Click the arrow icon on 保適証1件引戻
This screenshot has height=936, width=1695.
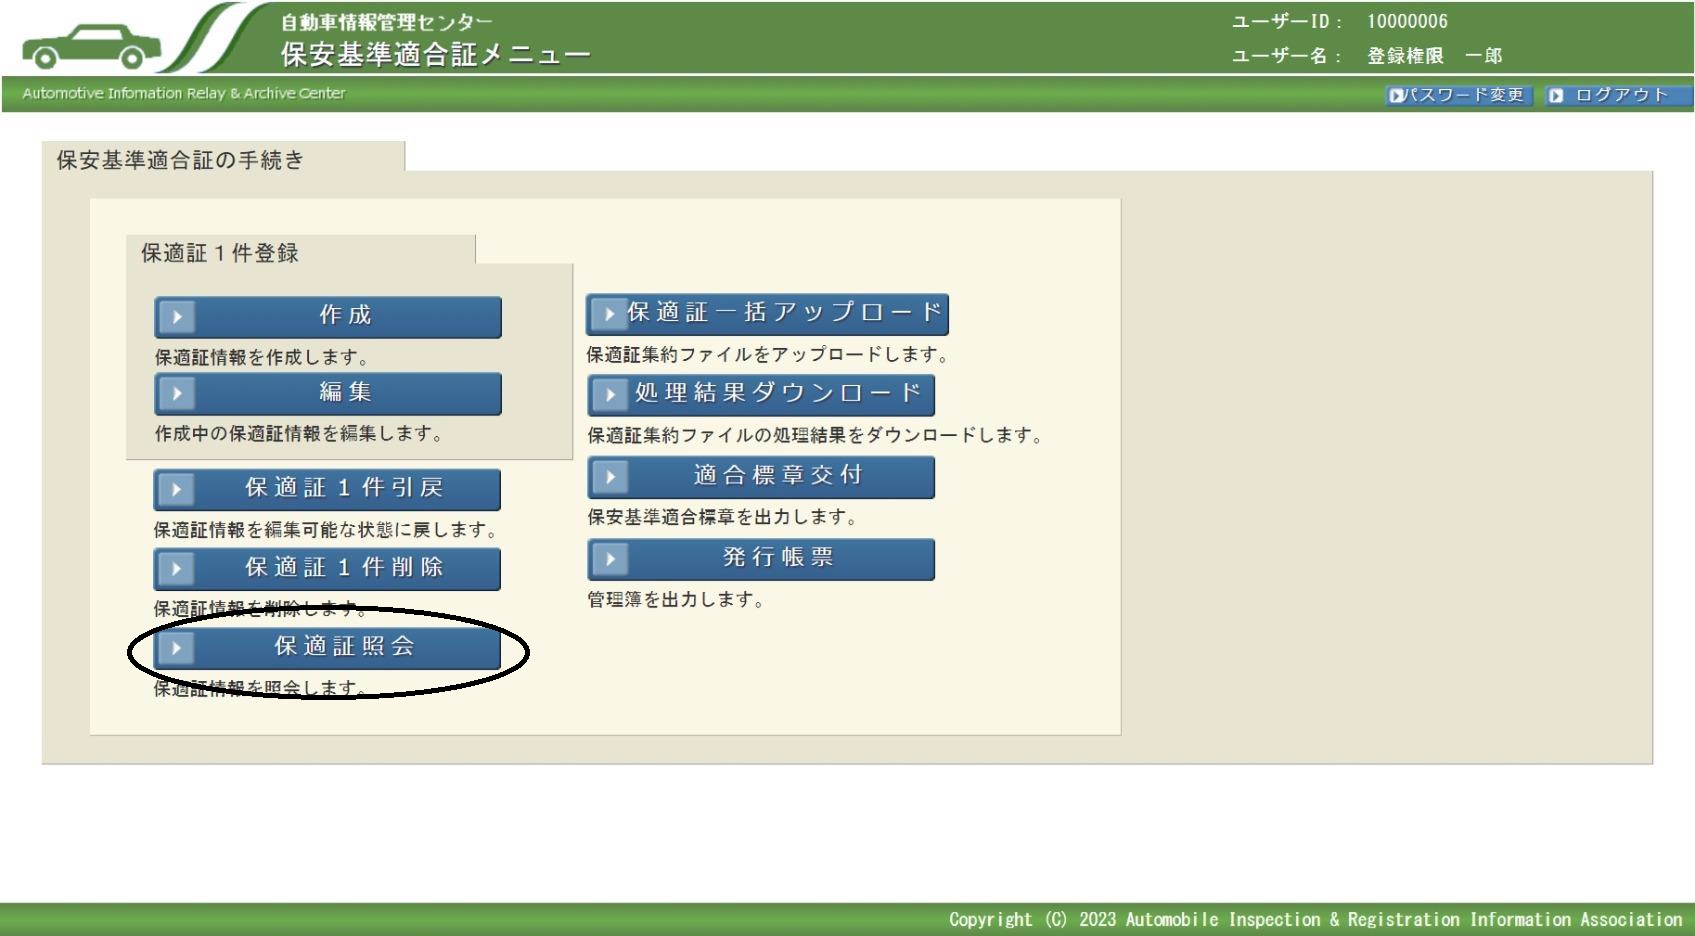click(x=176, y=489)
